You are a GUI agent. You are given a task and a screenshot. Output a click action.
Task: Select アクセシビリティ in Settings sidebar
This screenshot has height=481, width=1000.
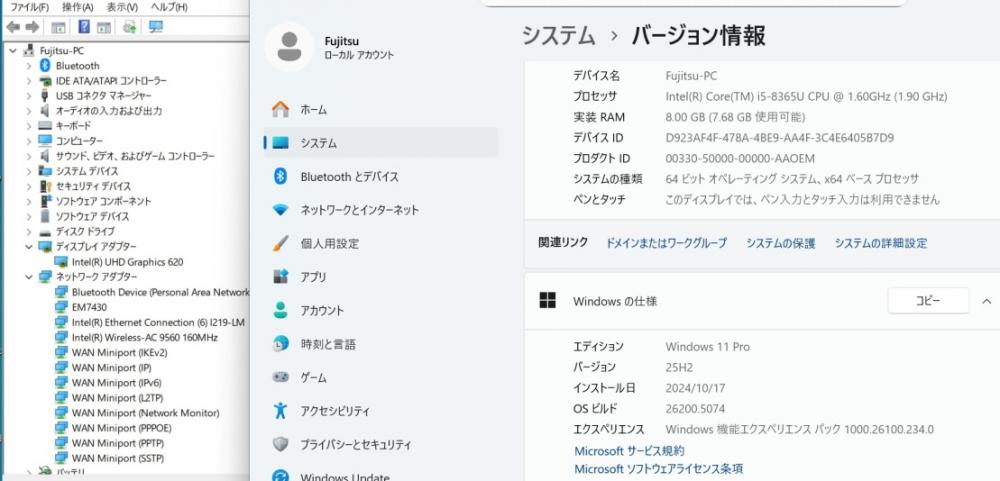coord(334,411)
